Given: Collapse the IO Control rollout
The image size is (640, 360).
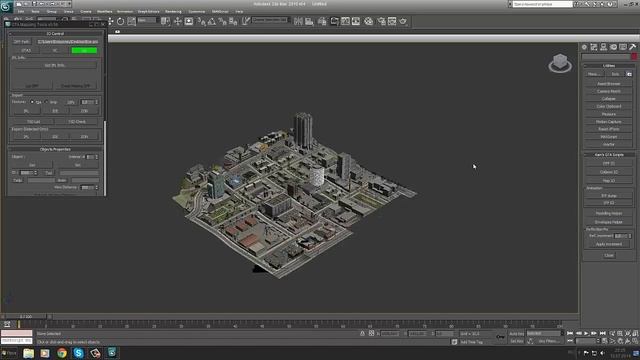Looking at the screenshot, I should tap(55, 33).
